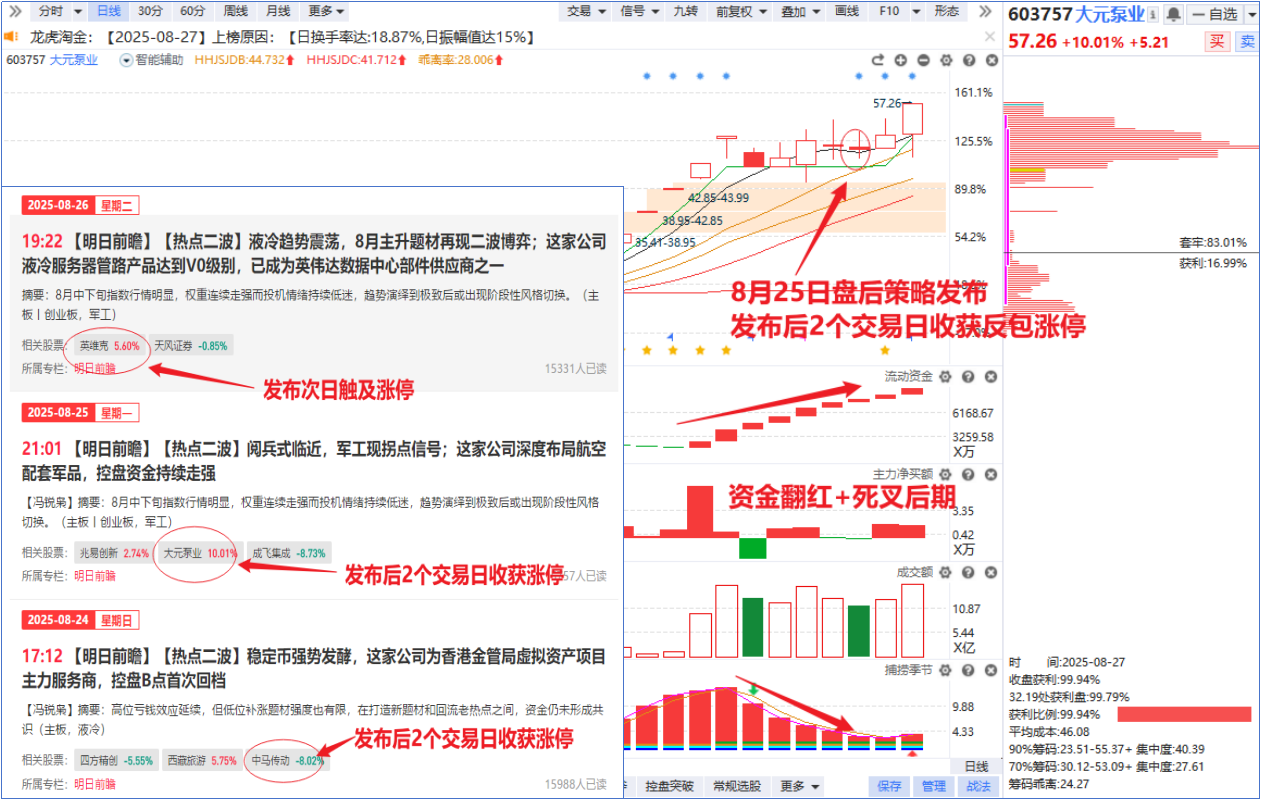Screen dimensions: 1261x800
Task: Open settings gear of 成交额 indicator
Action: point(945,572)
